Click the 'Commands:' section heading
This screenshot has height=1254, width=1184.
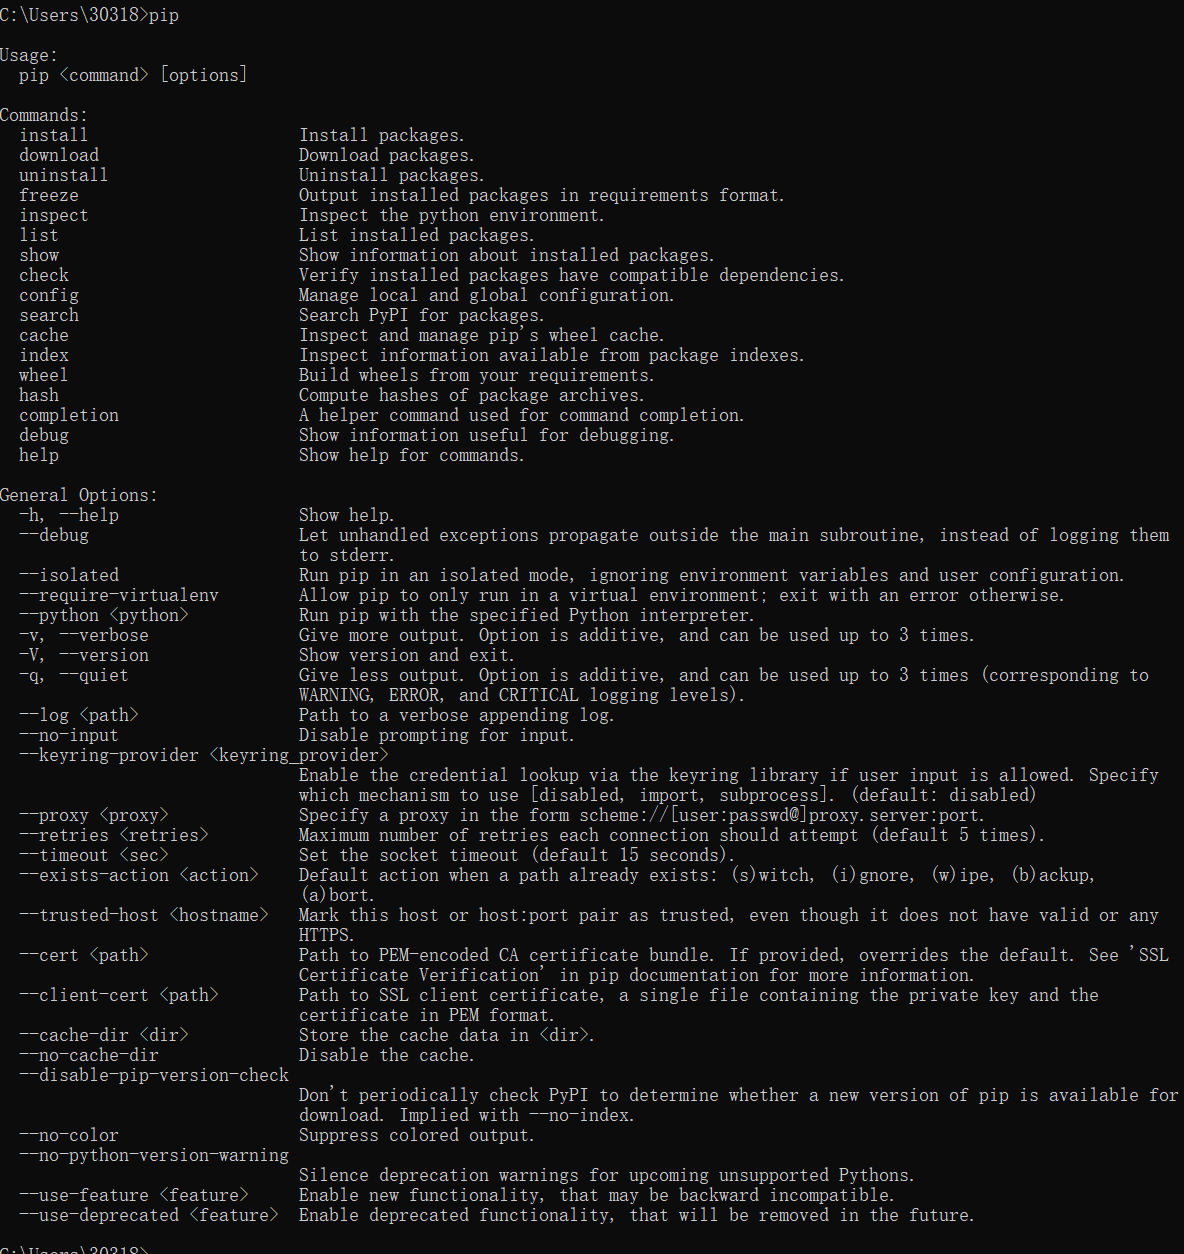(x=44, y=115)
